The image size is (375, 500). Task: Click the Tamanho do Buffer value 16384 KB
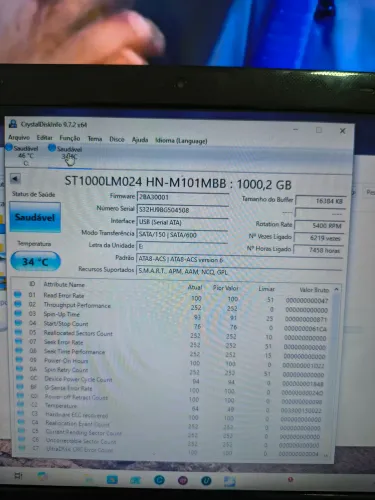321,201
